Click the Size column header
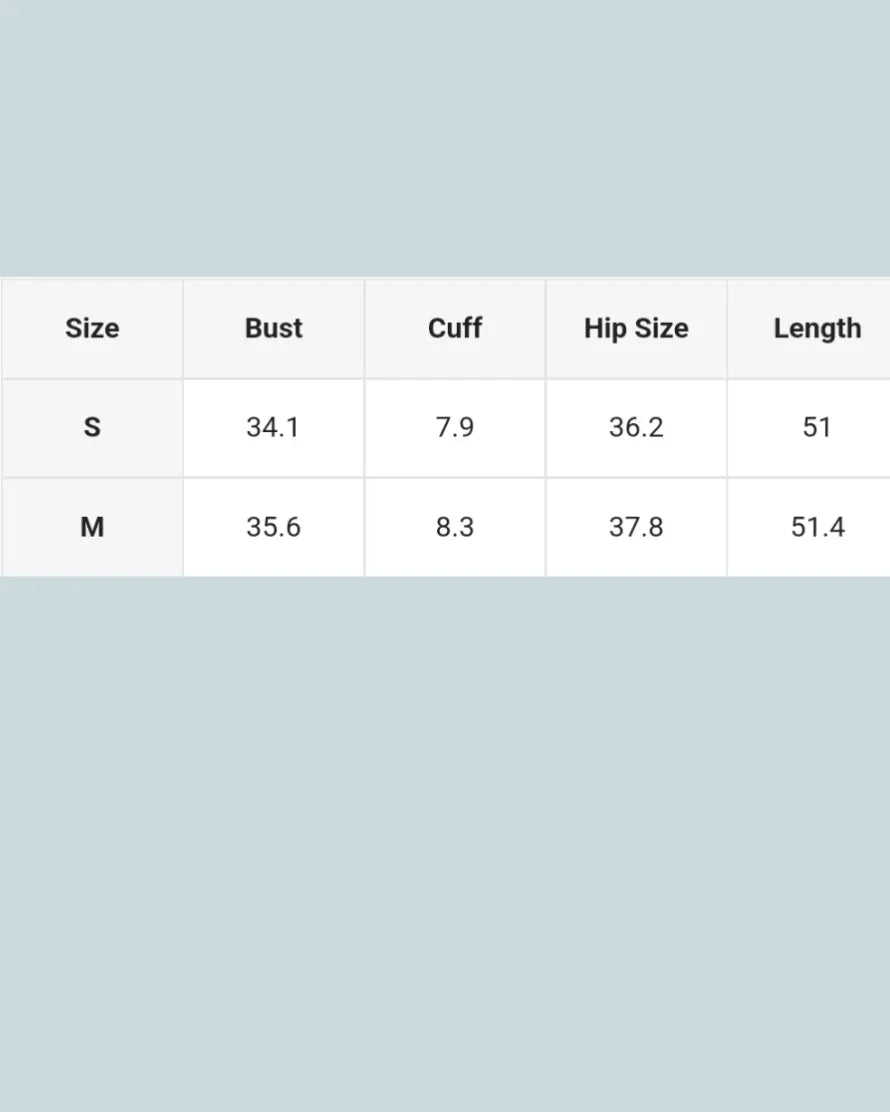The image size is (890, 1112). coord(92,328)
